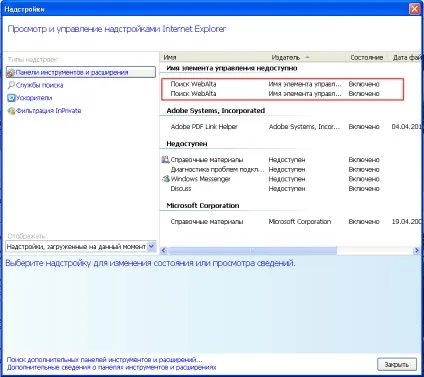The height and width of the screenshot is (377, 424).
Task: Click the 19.04.20 date cell of Microsoft row
Action: 406,222
